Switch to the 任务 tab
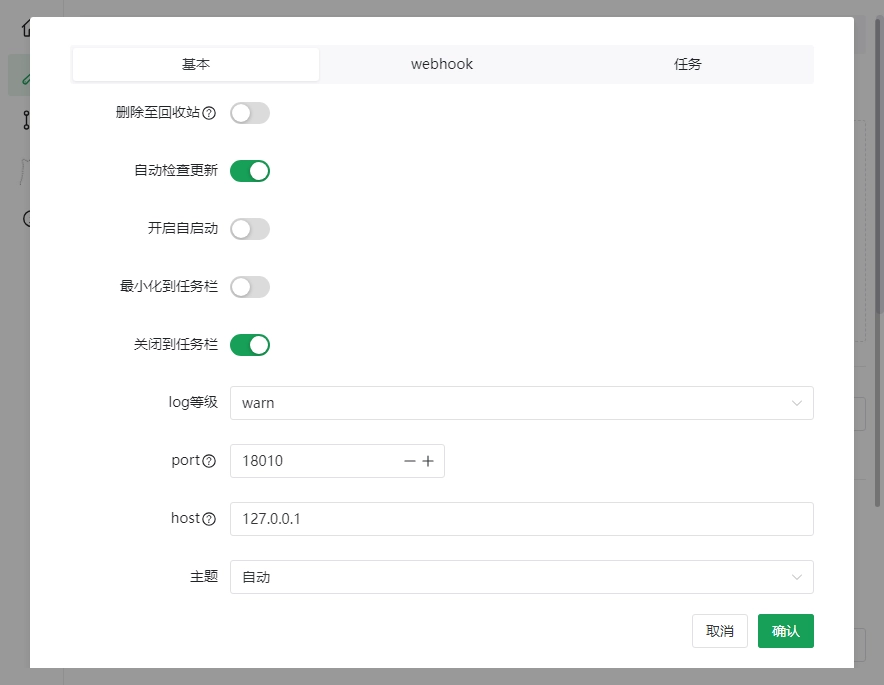The width and height of the screenshot is (884, 685). tap(688, 64)
